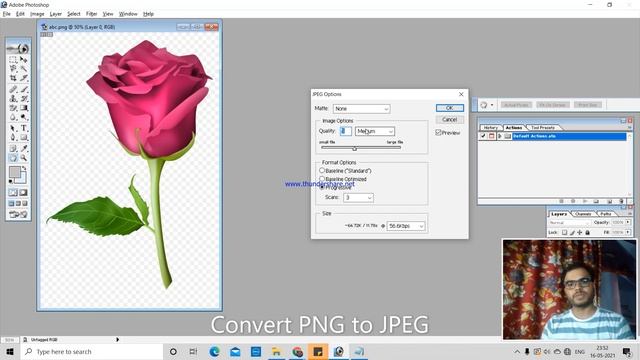Viewport: 640px width, 360px height.
Task: Click the Windows Start button
Action: pyautogui.click(x=10, y=351)
